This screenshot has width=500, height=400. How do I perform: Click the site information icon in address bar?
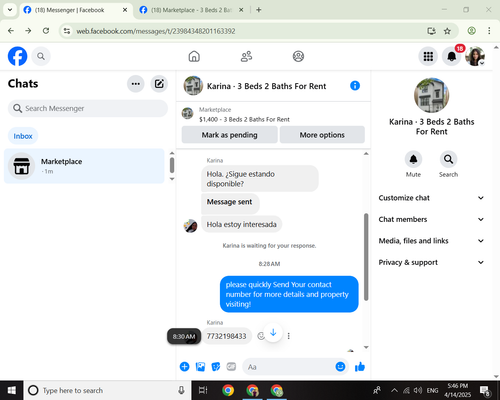[67, 31]
